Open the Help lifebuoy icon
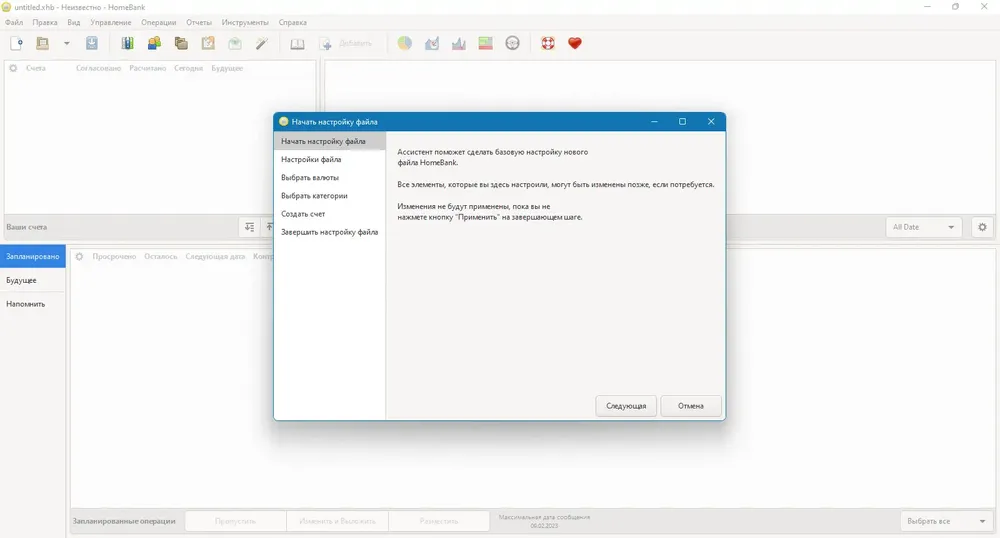Screen dimensions: 1000x538 548,43
